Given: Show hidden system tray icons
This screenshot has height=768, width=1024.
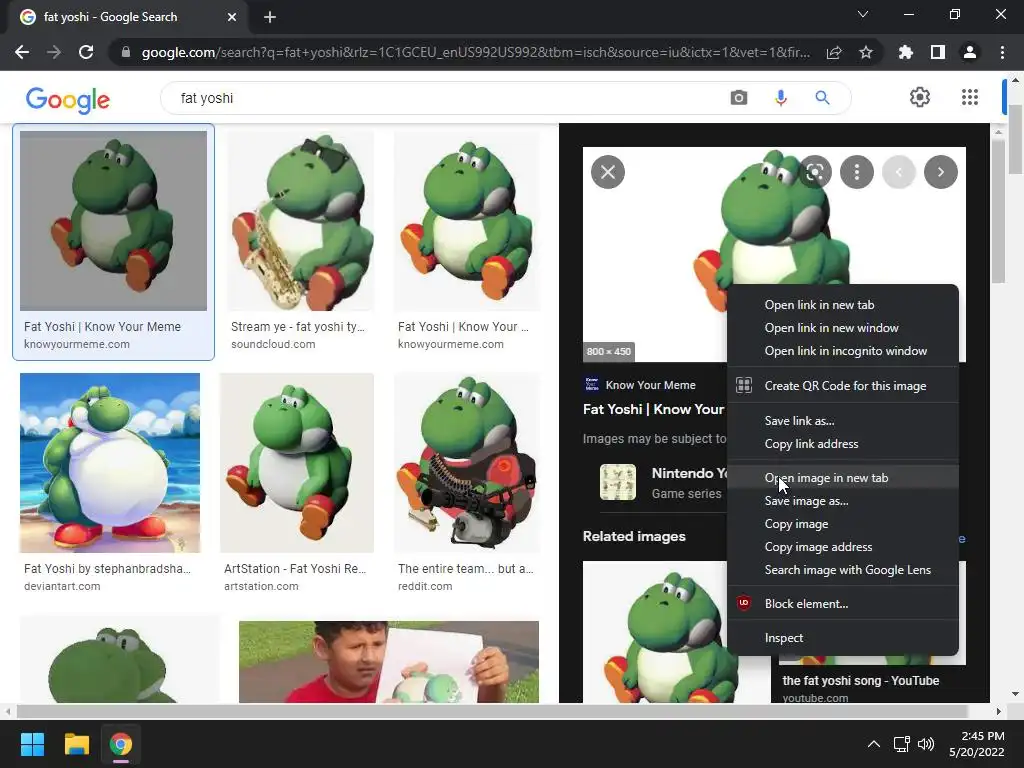Looking at the screenshot, I should tap(874, 744).
